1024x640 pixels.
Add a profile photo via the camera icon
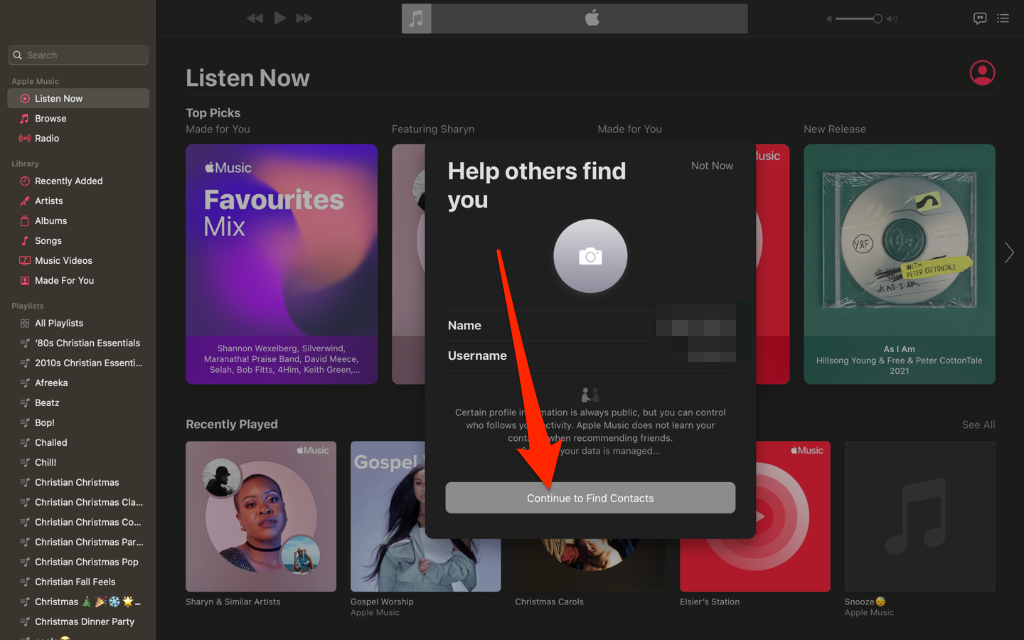[x=590, y=256]
